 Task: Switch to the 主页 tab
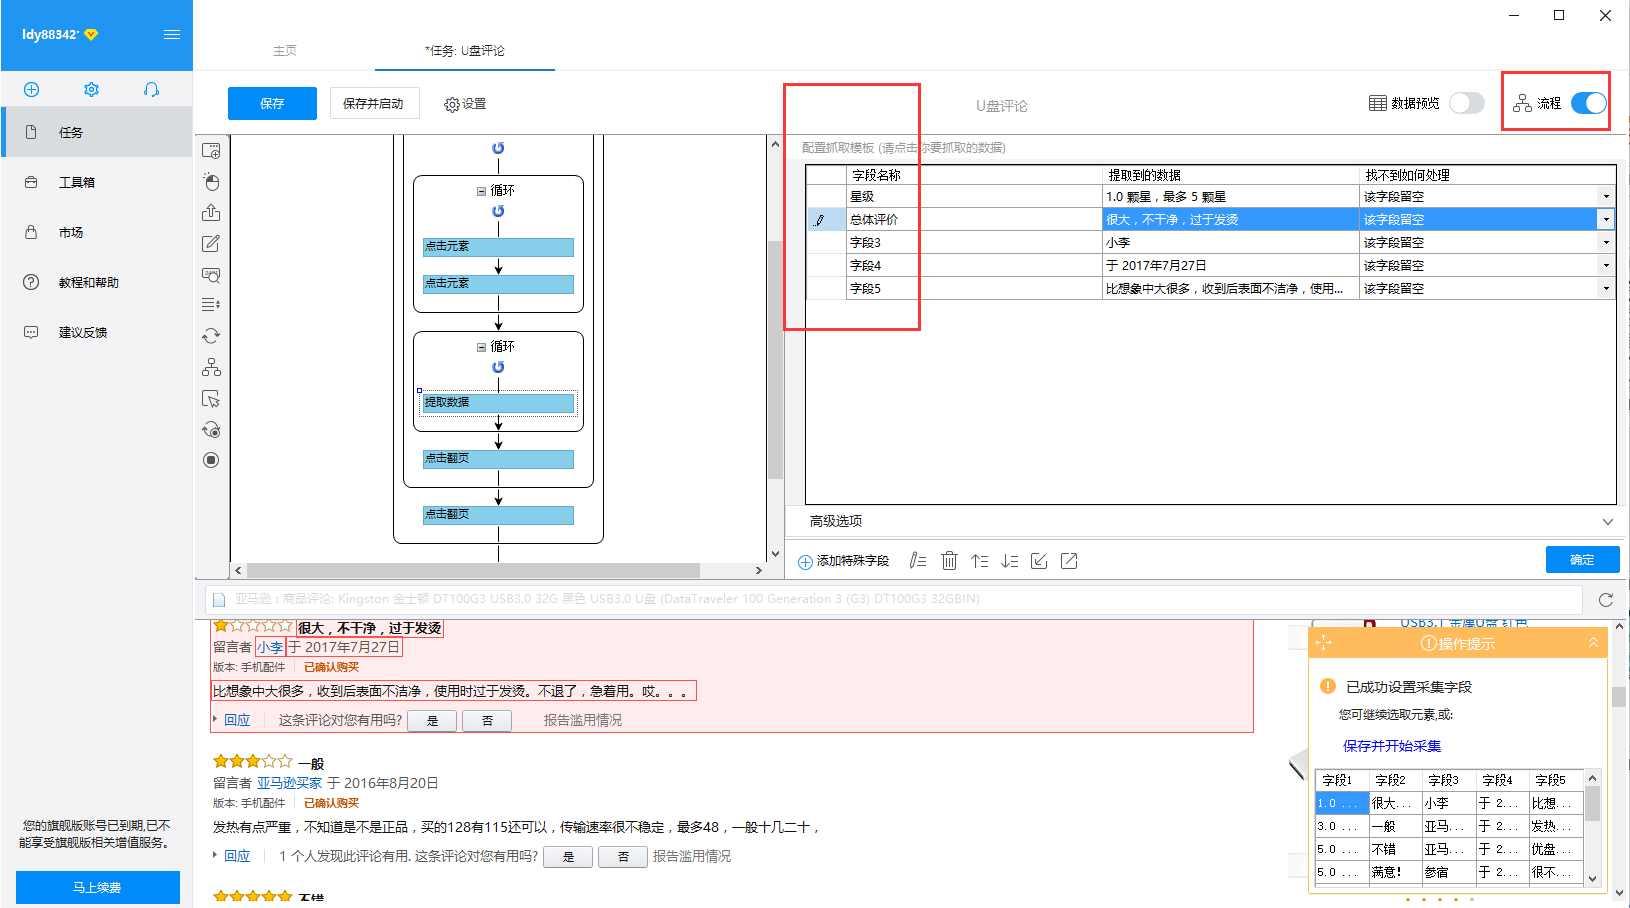pyautogui.click(x=285, y=50)
